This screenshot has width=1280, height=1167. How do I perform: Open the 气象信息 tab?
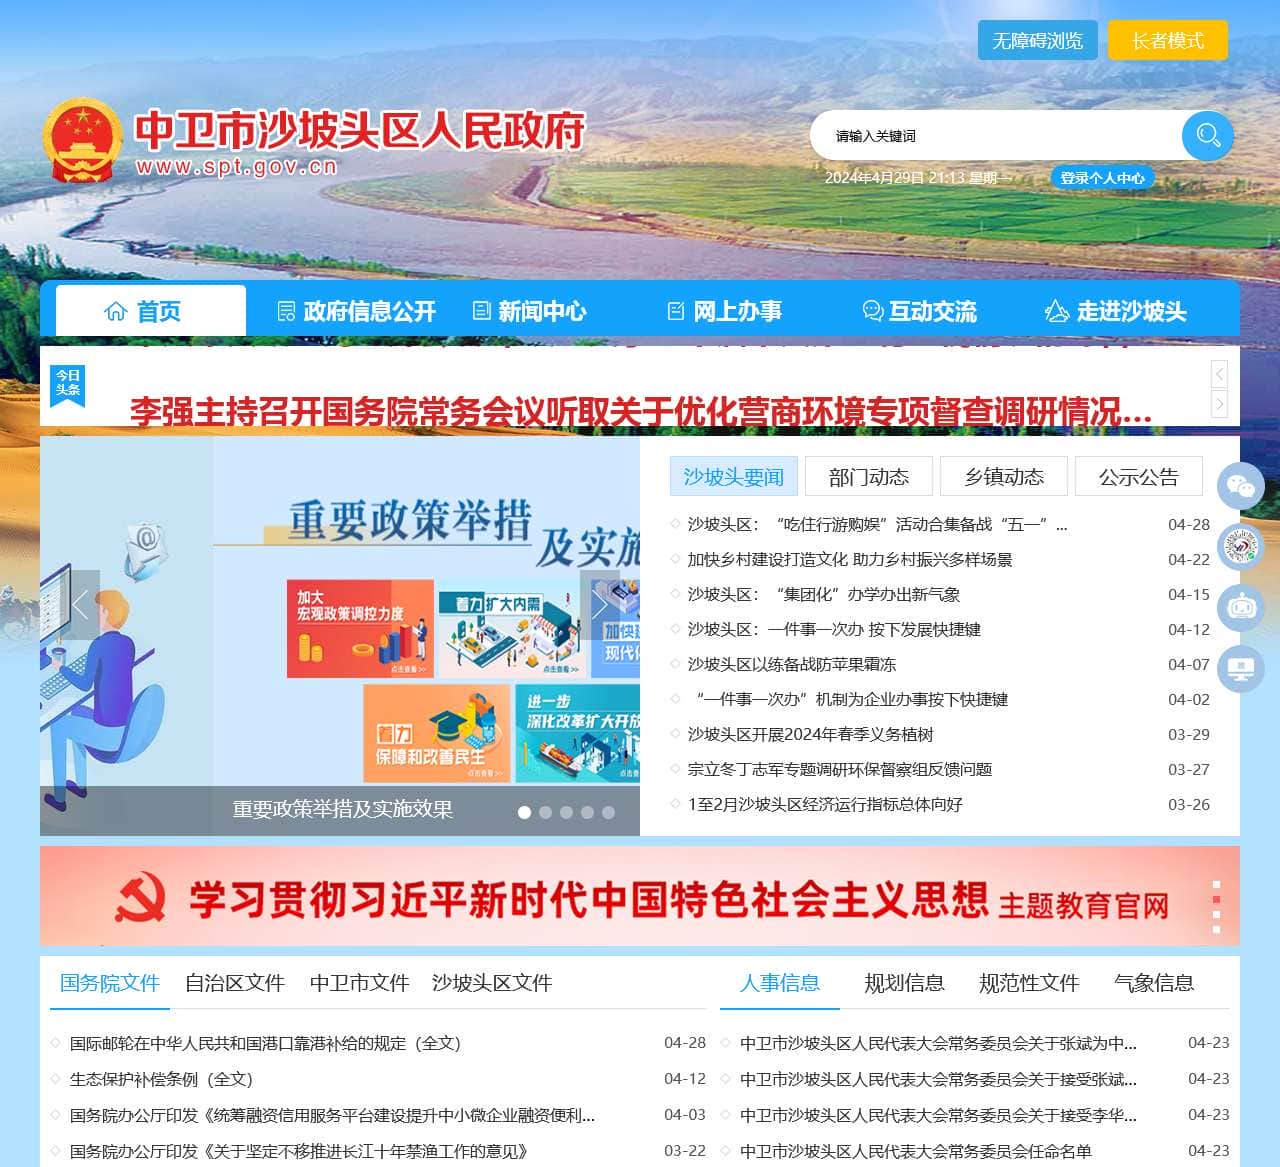1155,983
